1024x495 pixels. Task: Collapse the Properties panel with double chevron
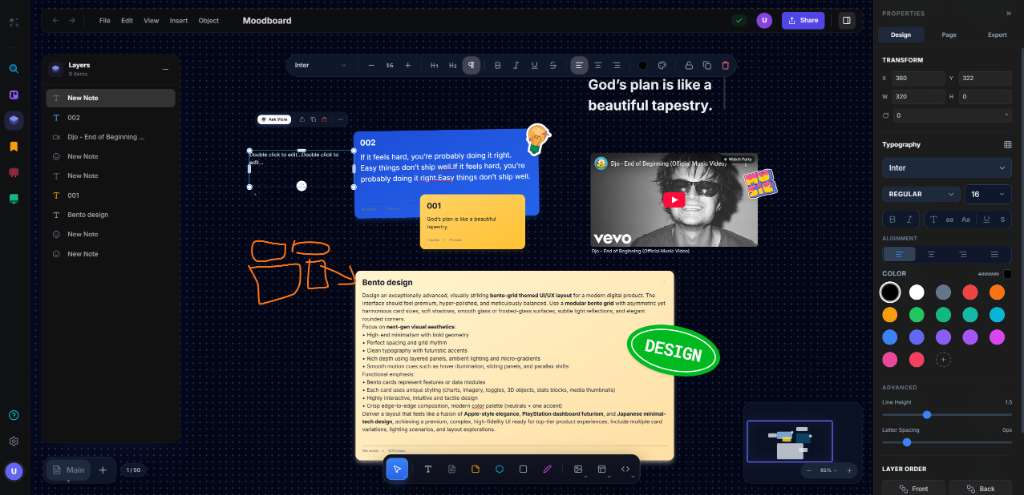click(x=1008, y=13)
